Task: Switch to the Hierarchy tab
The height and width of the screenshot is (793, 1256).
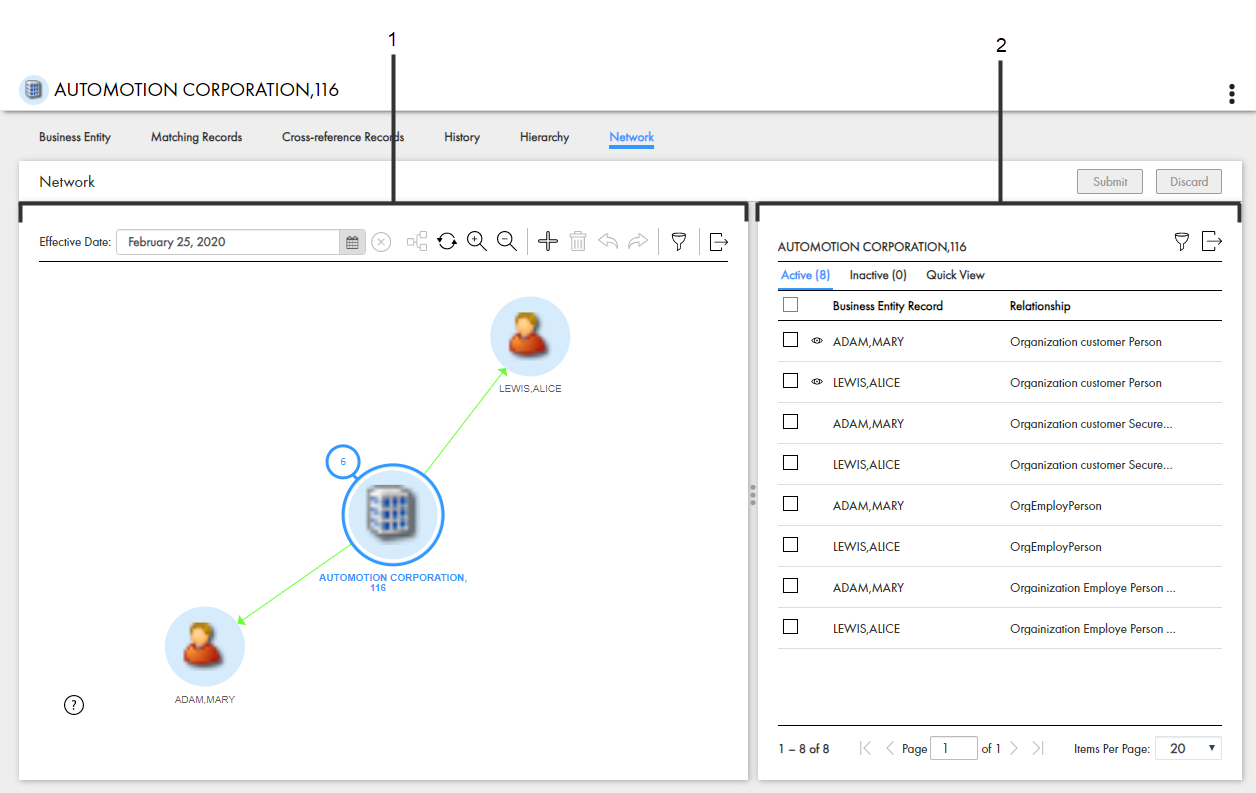Action: [544, 137]
